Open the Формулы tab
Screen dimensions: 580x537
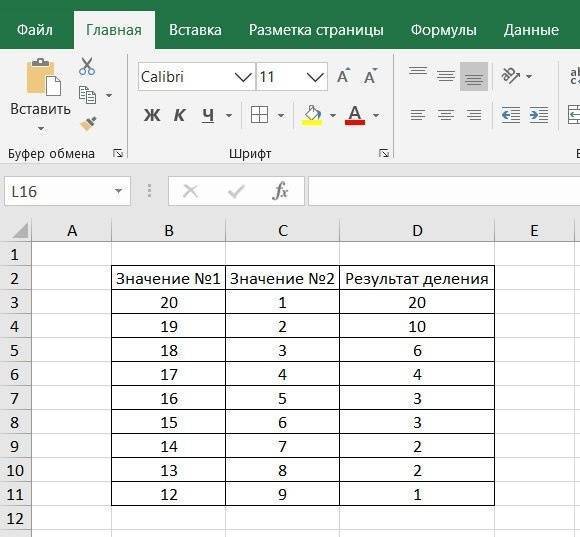coord(444,30)
